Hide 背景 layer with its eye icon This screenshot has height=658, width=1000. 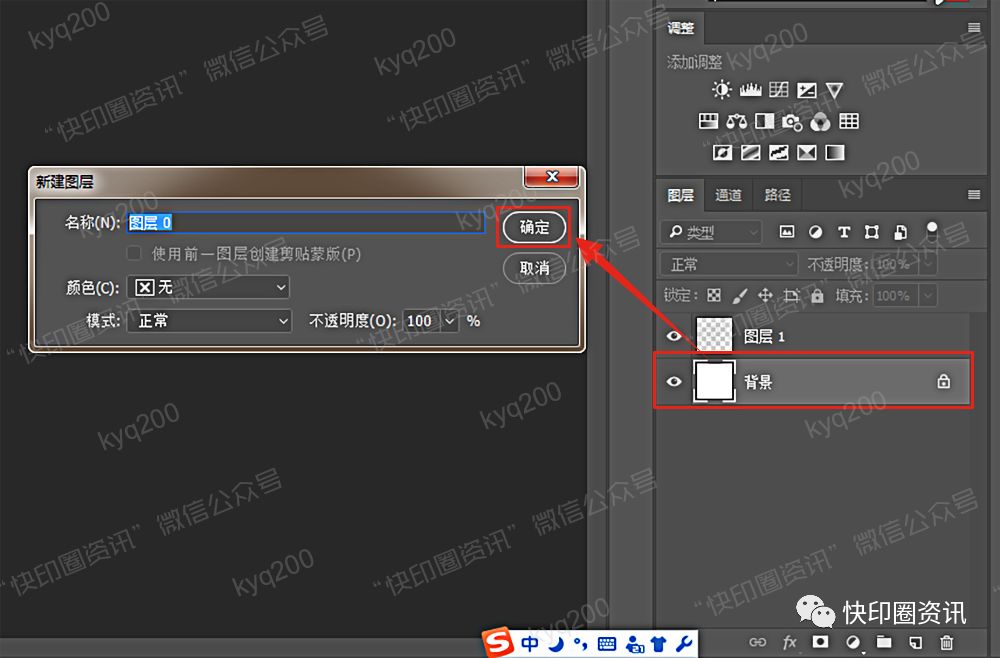(x=674, y=381)
